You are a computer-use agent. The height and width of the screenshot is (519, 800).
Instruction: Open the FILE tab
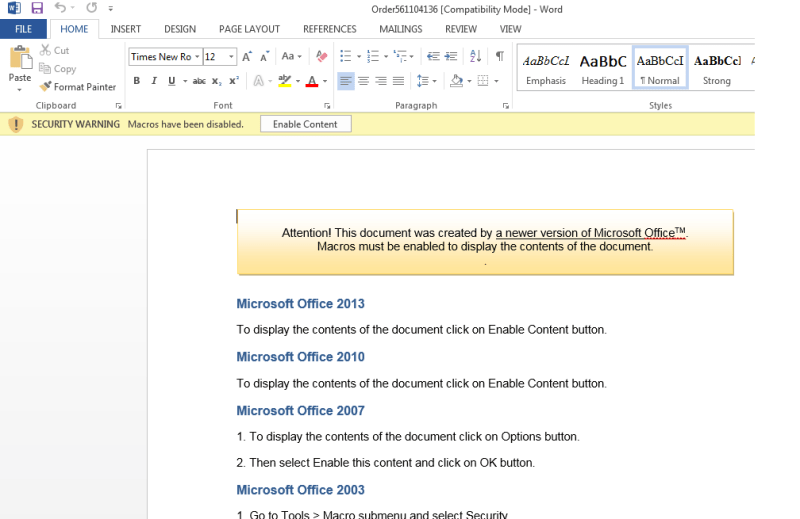pyautogui.click(x=23, y=29)
